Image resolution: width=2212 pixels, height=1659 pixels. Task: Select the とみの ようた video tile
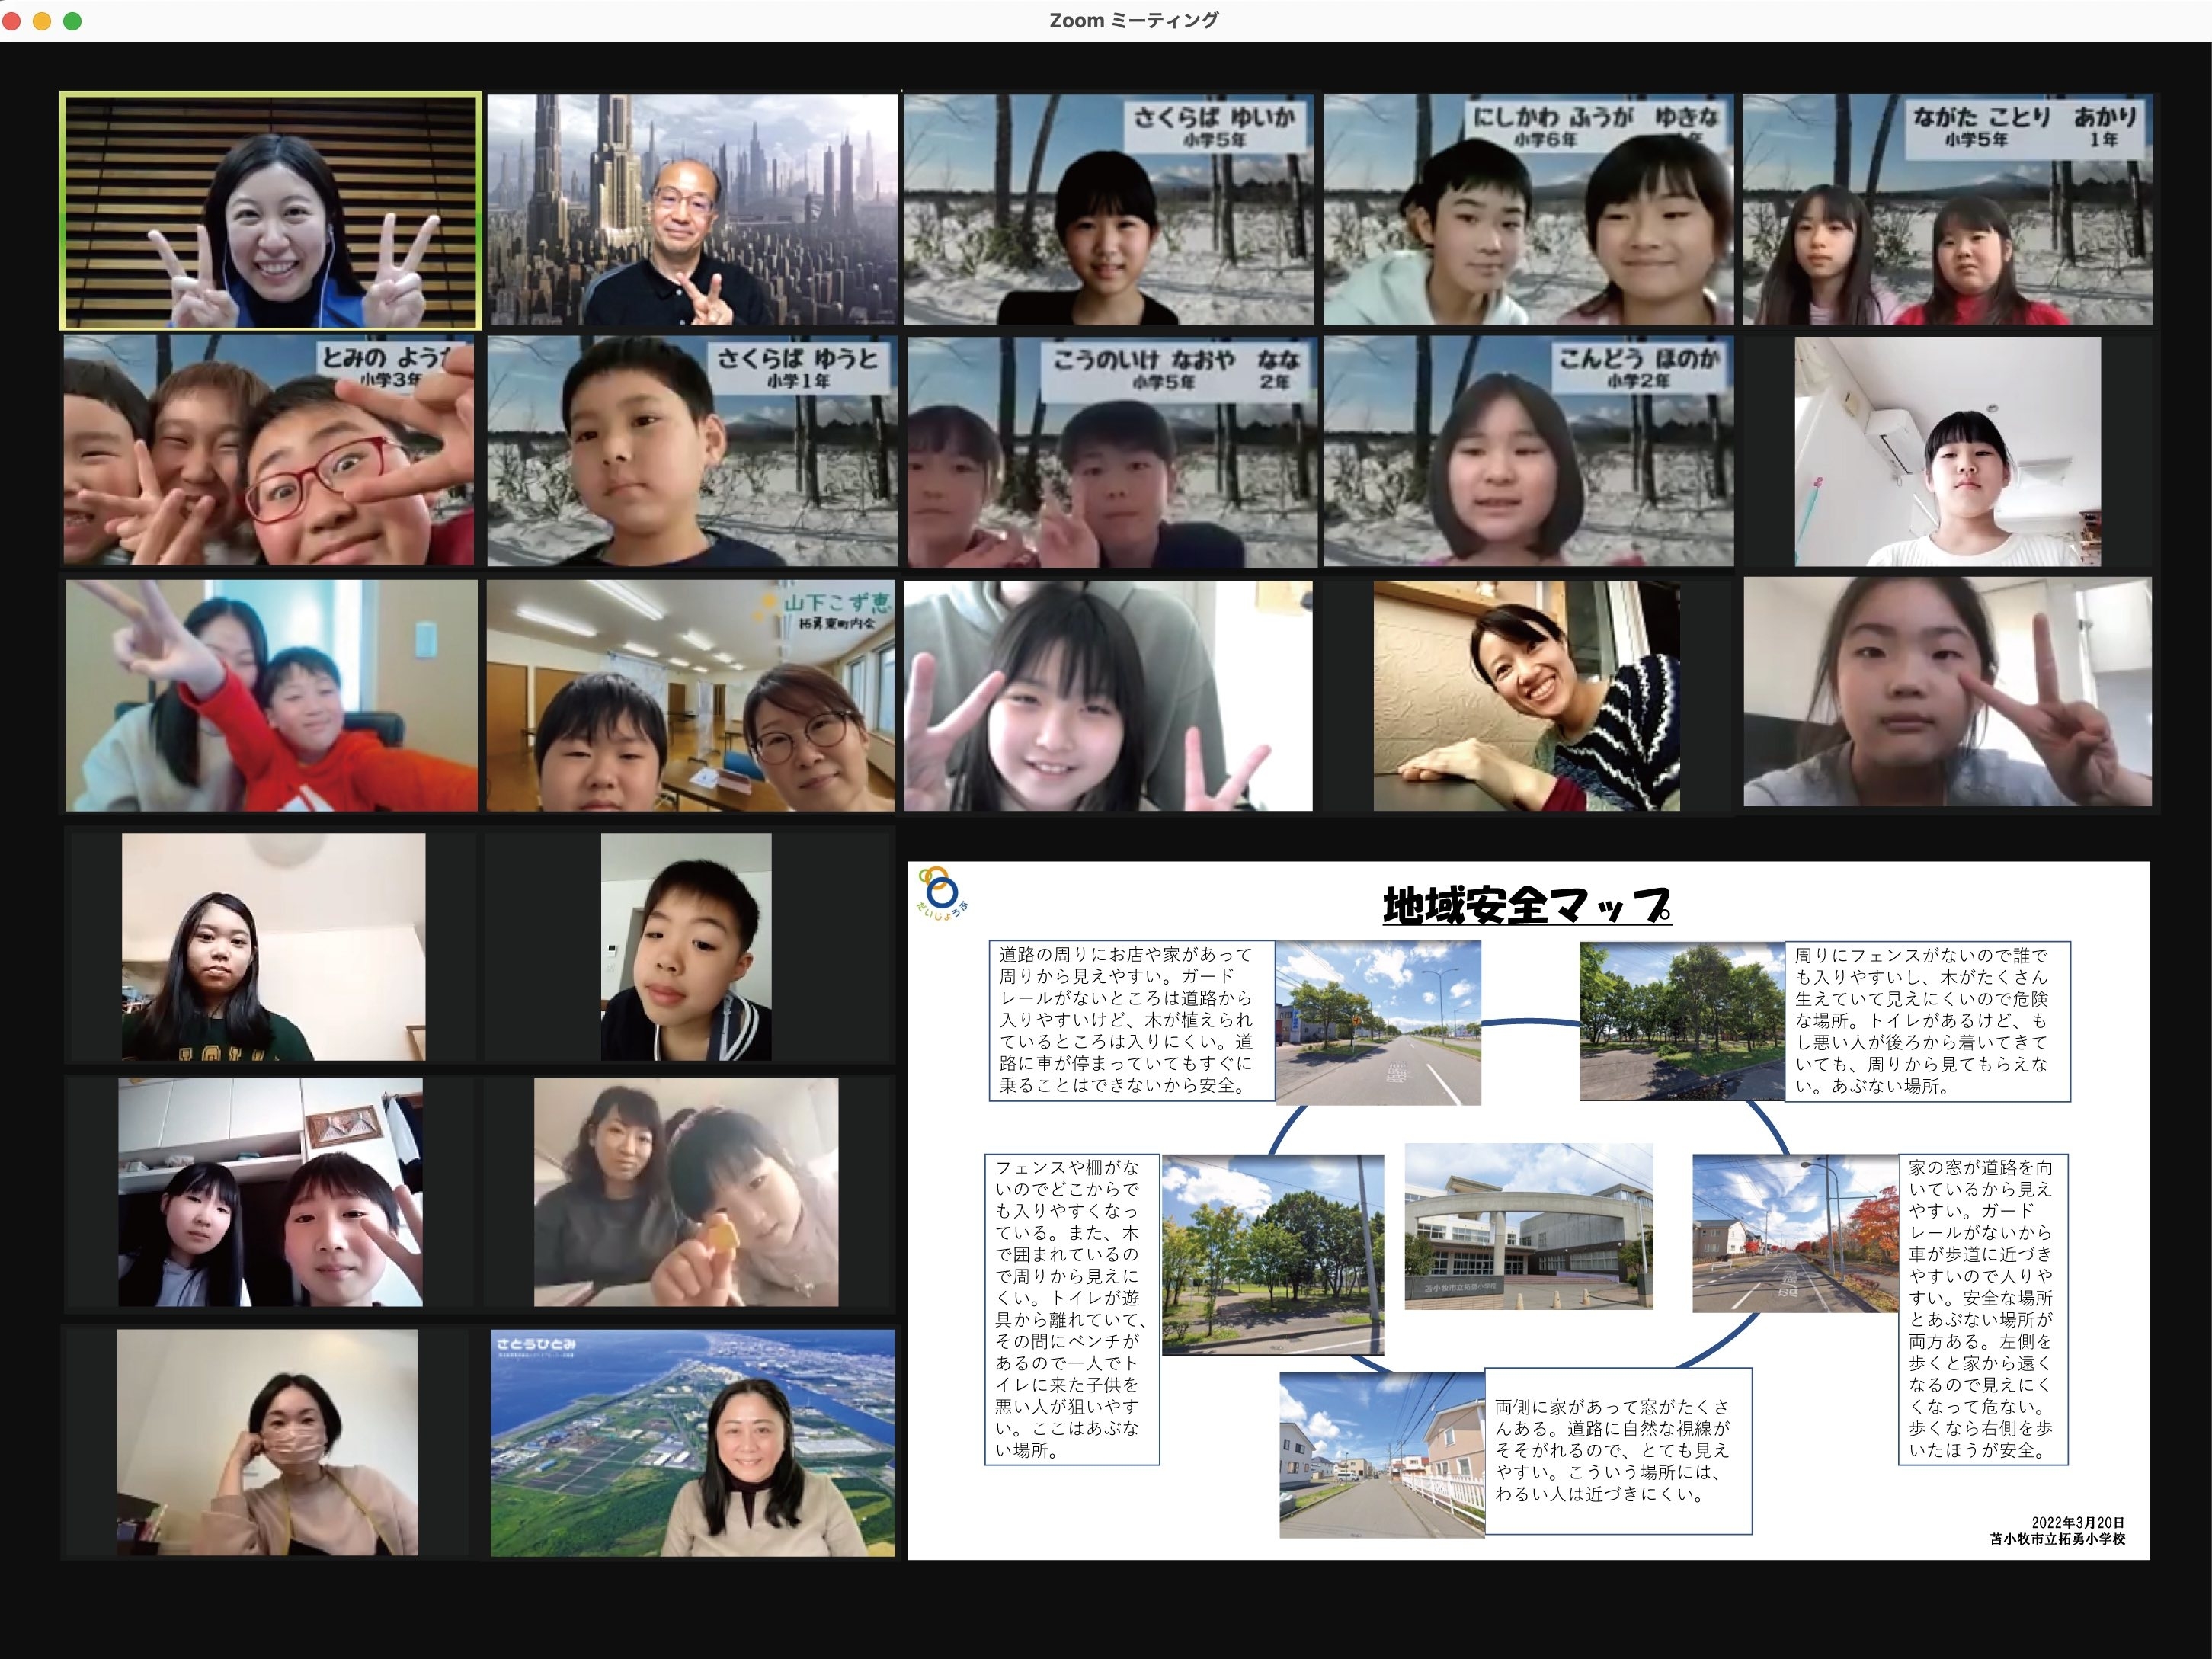point(268,451)
